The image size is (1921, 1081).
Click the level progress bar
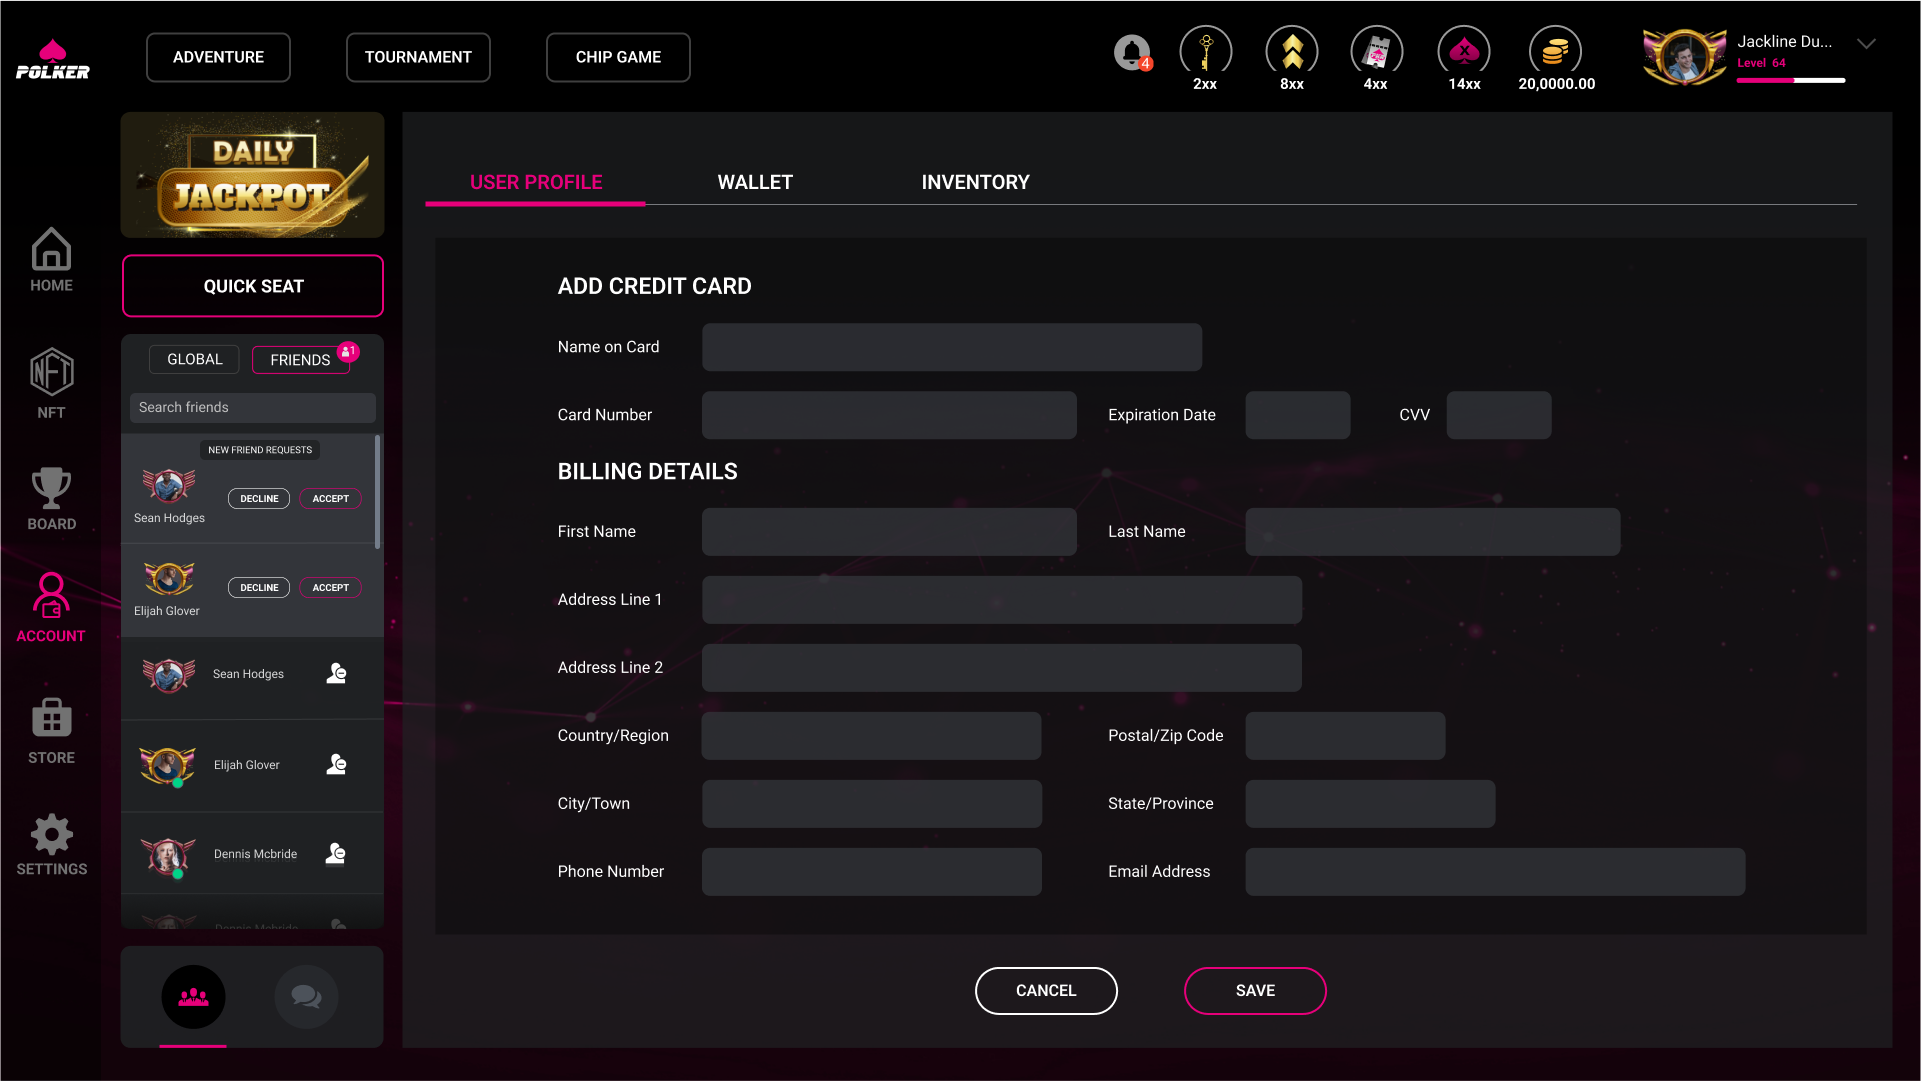(x=1790, y=80)
